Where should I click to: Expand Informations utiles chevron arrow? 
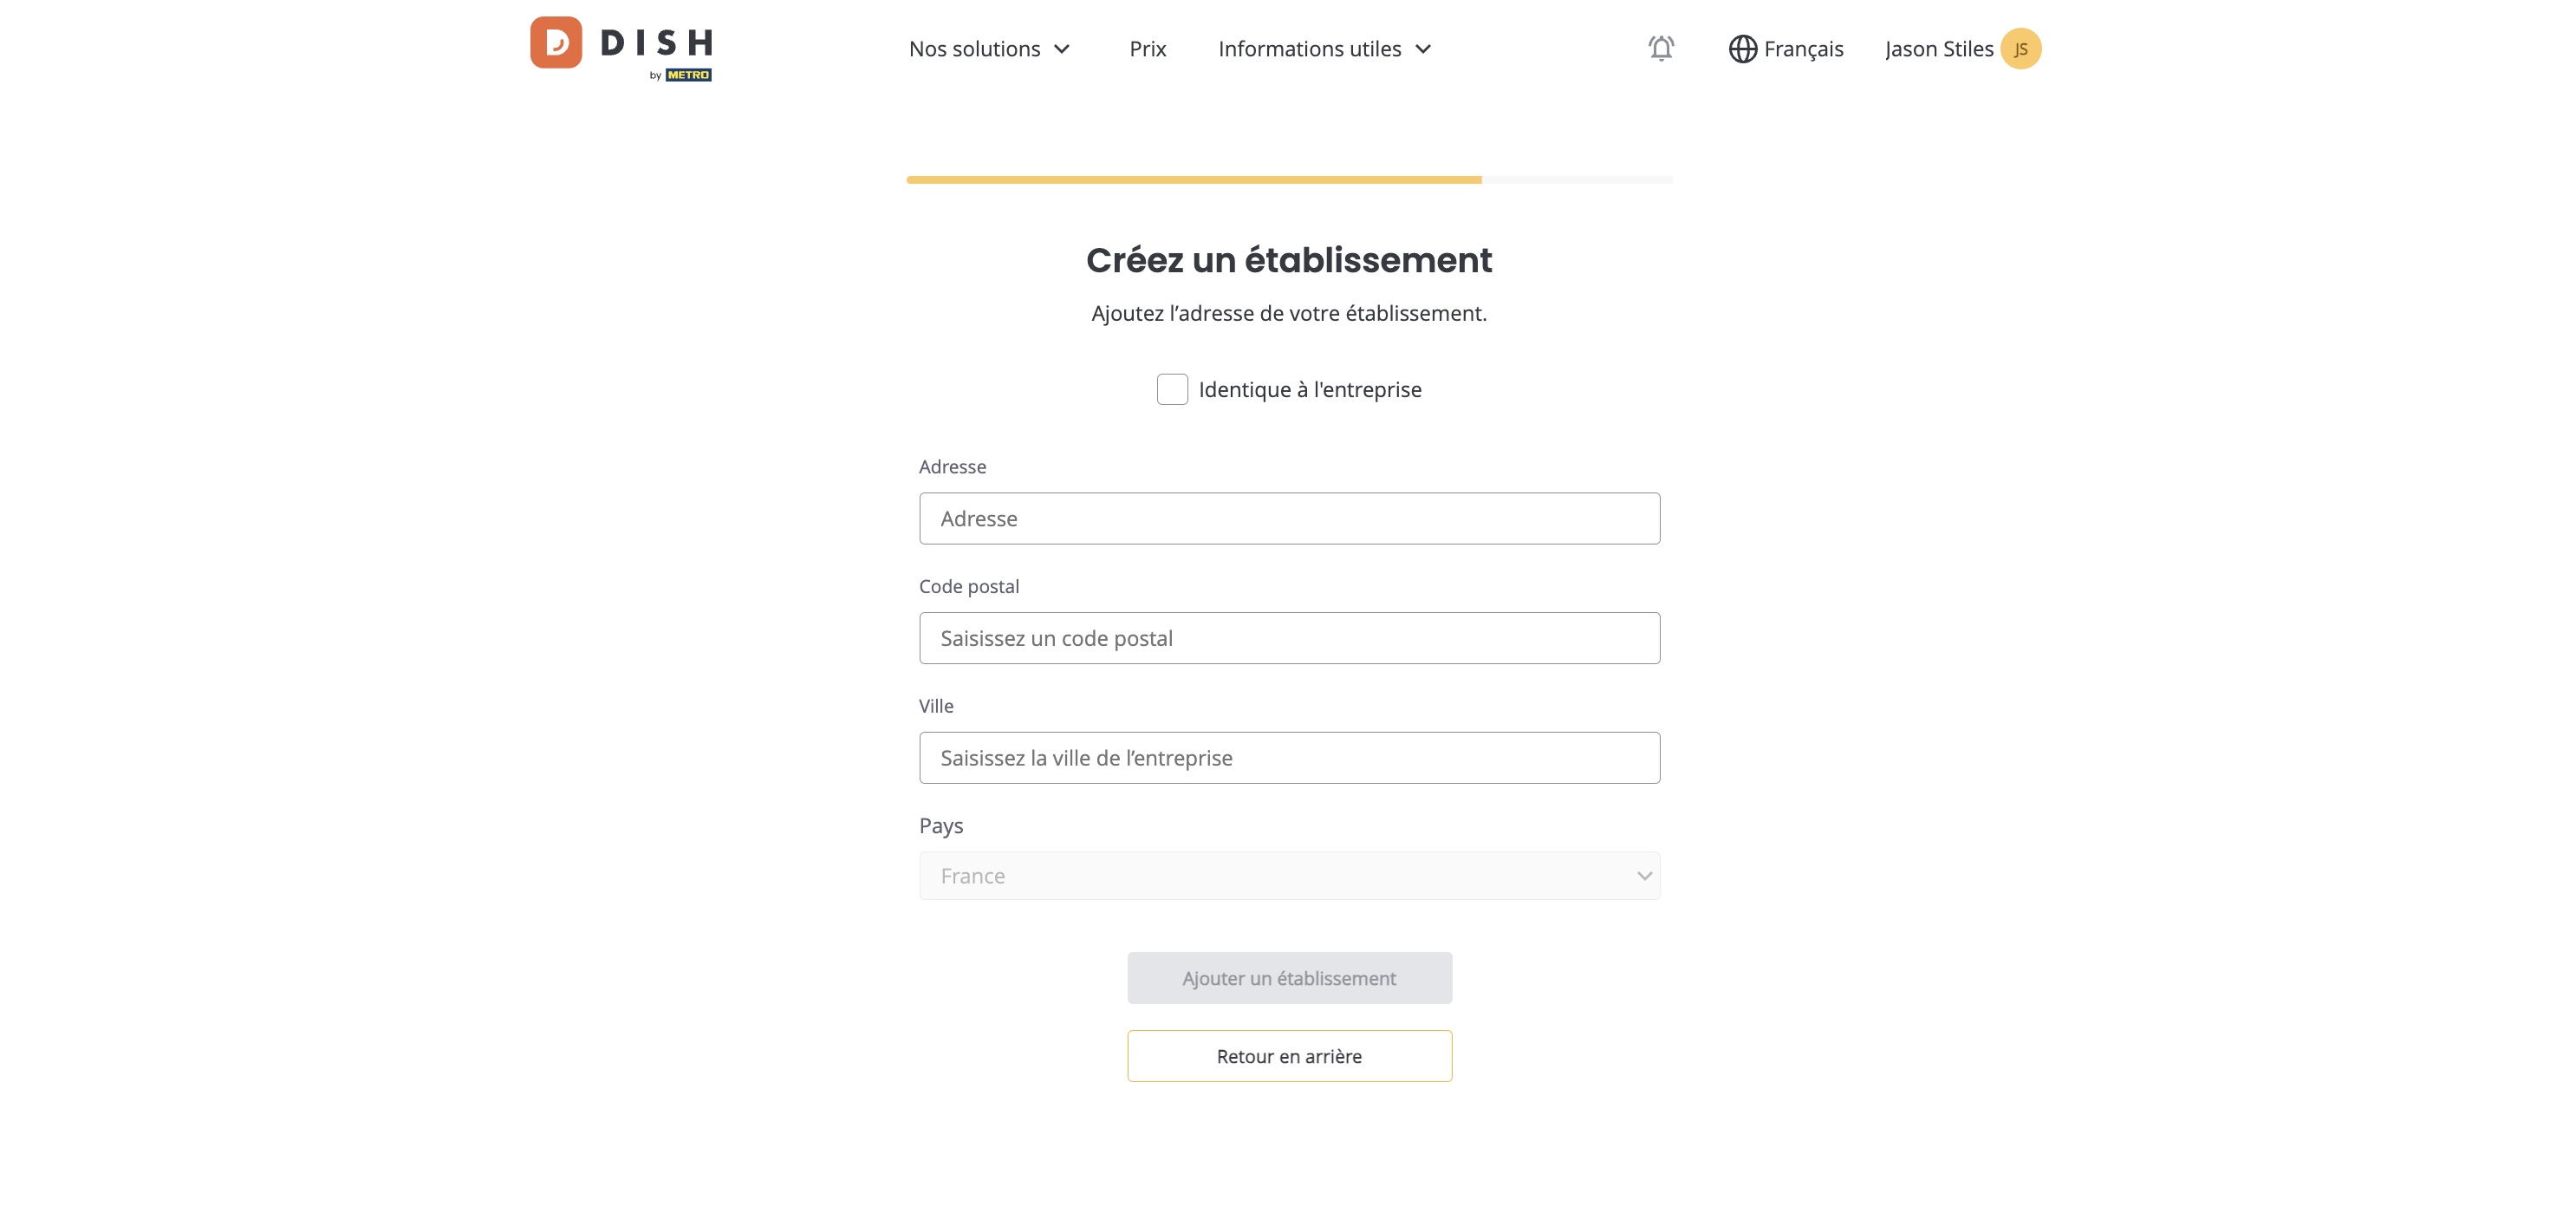[1423, 49]
